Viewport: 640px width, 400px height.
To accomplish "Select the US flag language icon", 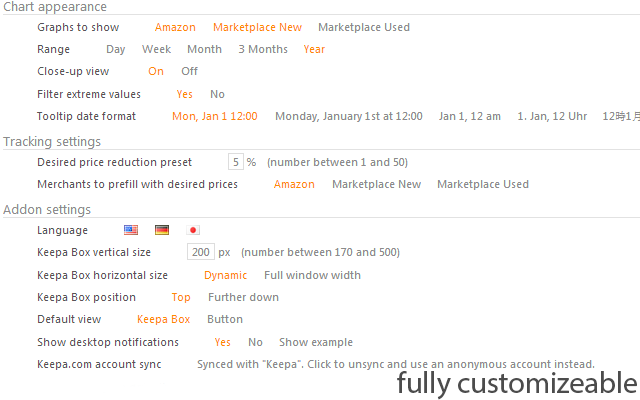I will pos(131,230).
